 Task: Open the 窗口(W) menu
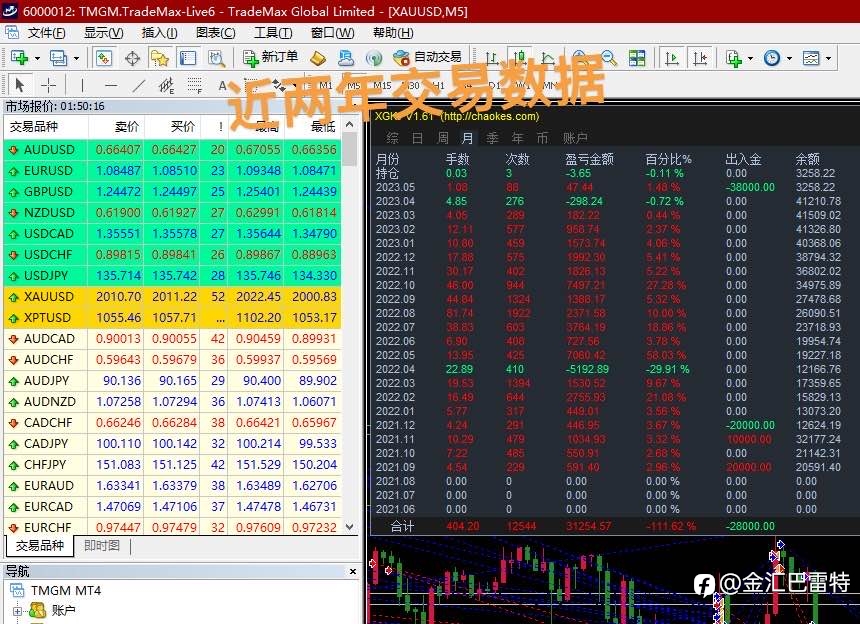click(332, 33)
